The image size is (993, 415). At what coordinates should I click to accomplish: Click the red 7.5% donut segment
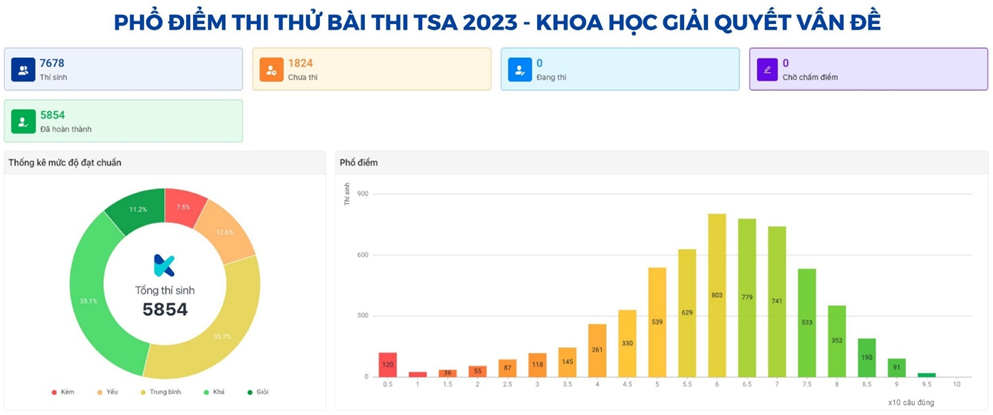click(183, 207)
